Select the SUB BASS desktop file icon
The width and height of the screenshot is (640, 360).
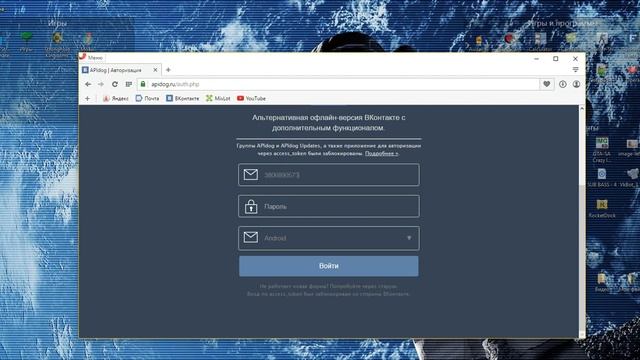(602, 178)
